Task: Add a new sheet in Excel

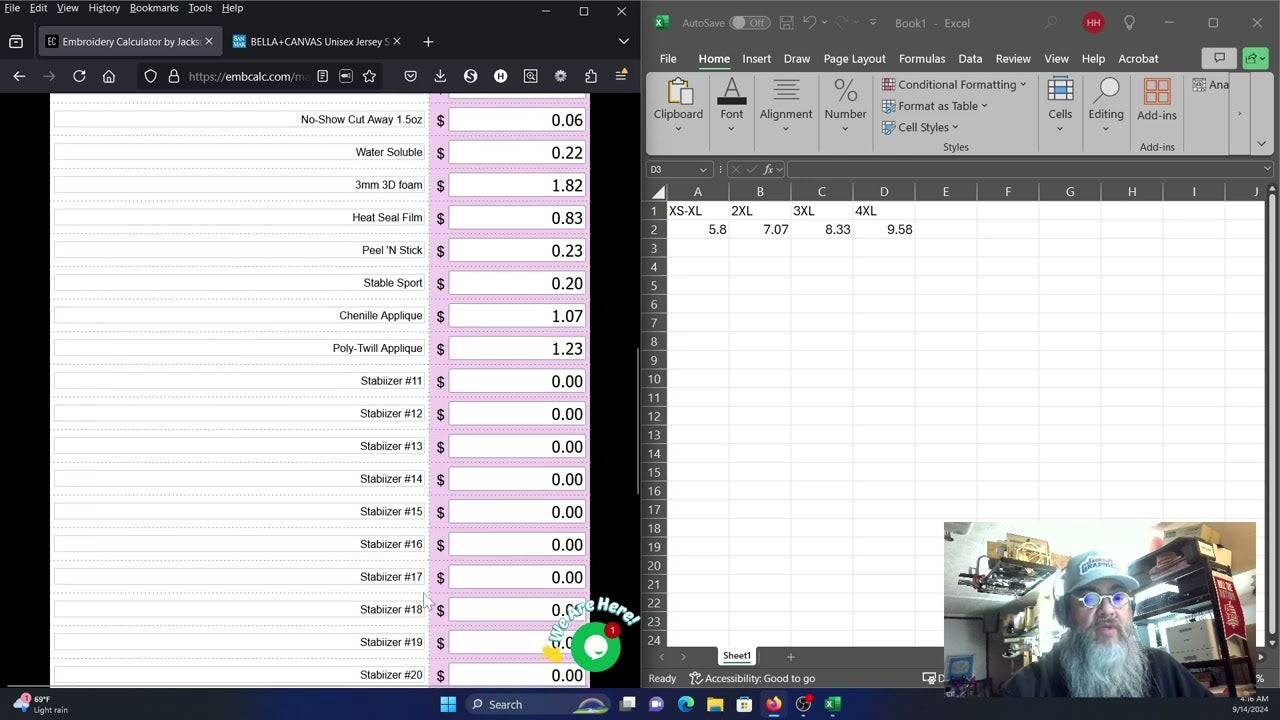Action: [x=790, y=656]
